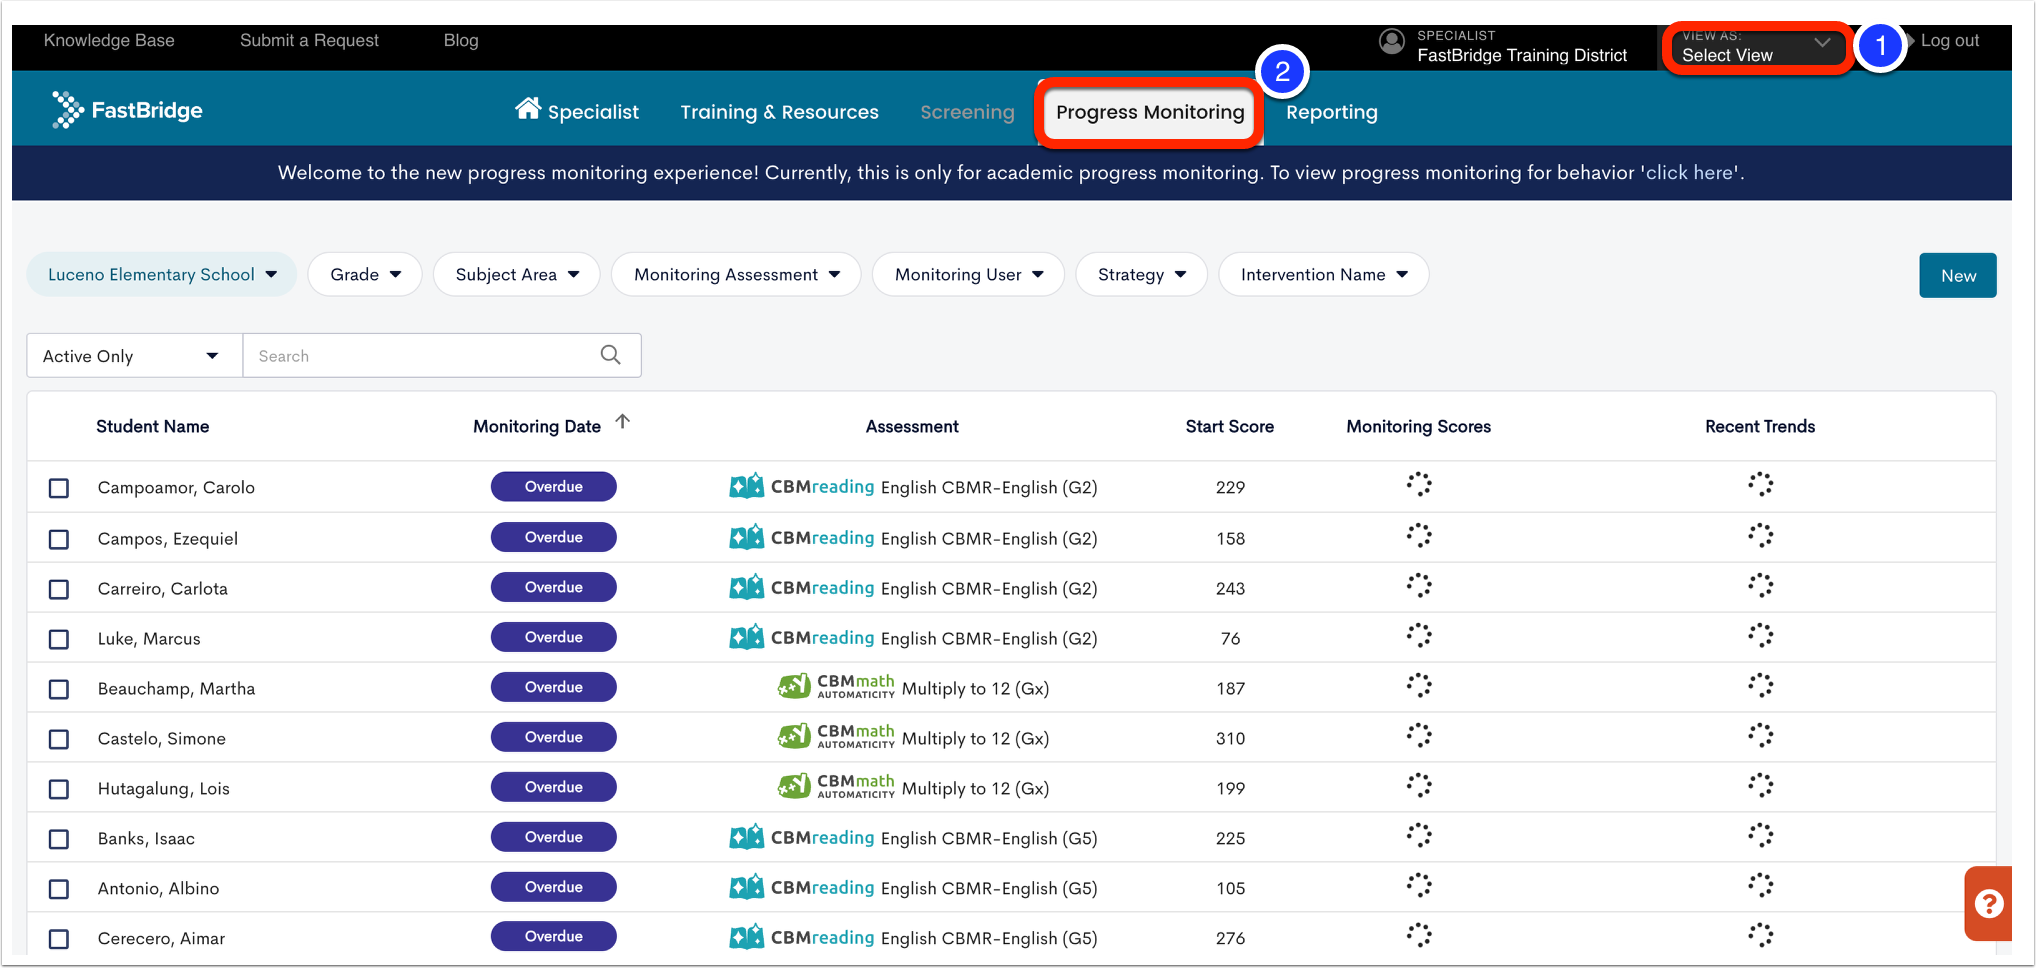This screenshot has height=968, width=2036.
Task: Go to the Specialist tab
Action: 577,111
